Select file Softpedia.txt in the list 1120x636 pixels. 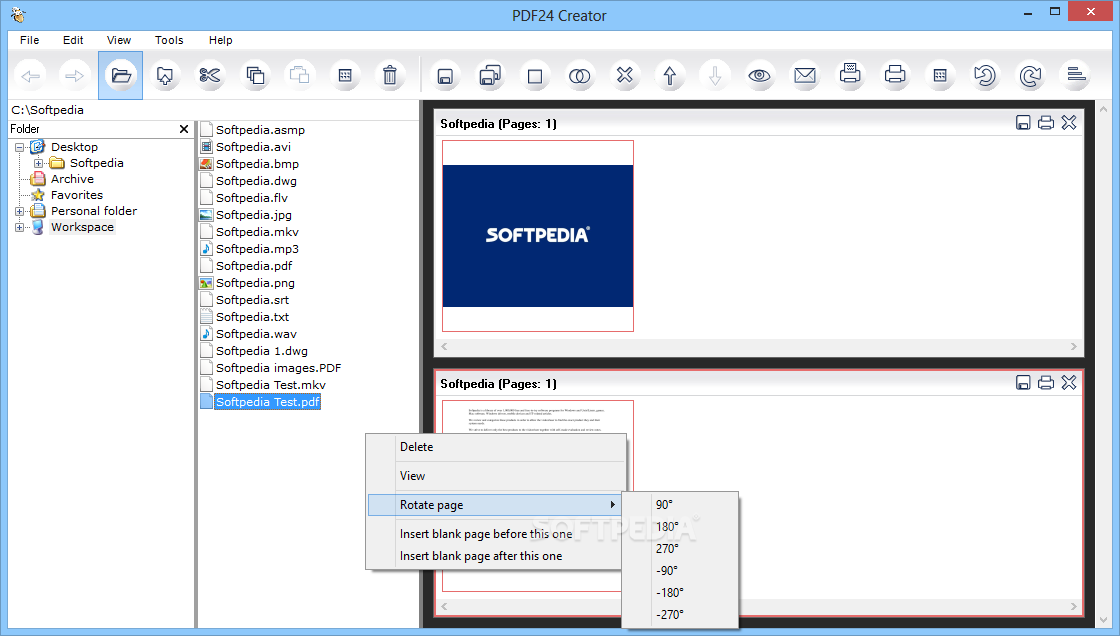252,317
